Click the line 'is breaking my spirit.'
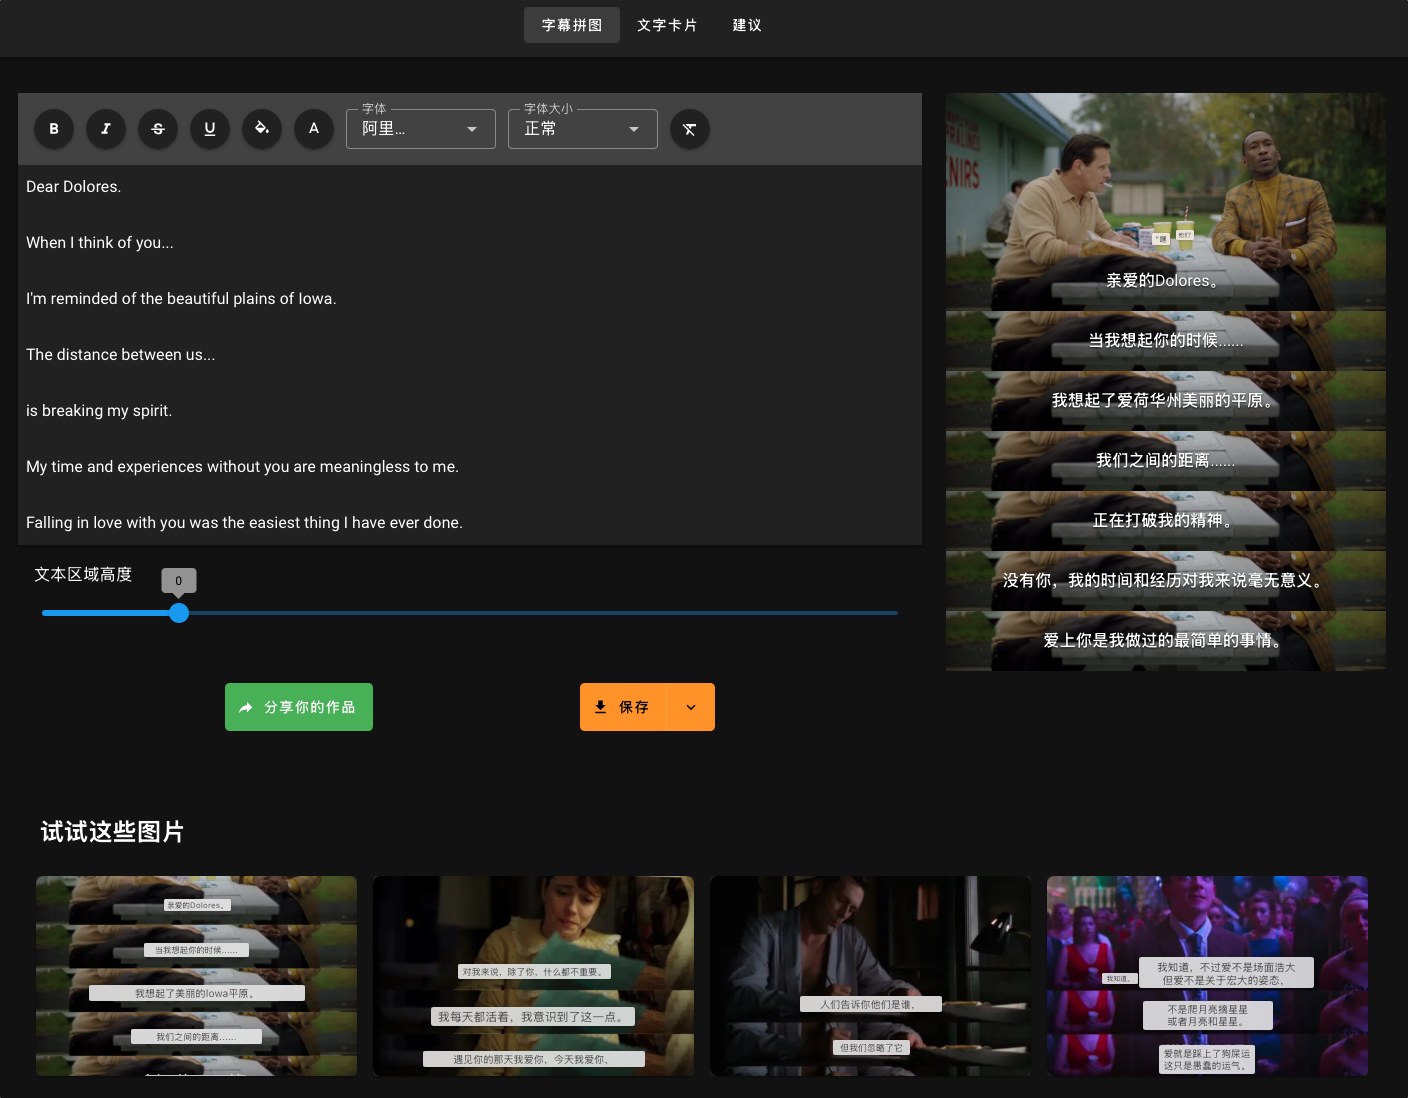This screenshot has width=1408, height=1098. pyautogui.click(x=99, y=411)
